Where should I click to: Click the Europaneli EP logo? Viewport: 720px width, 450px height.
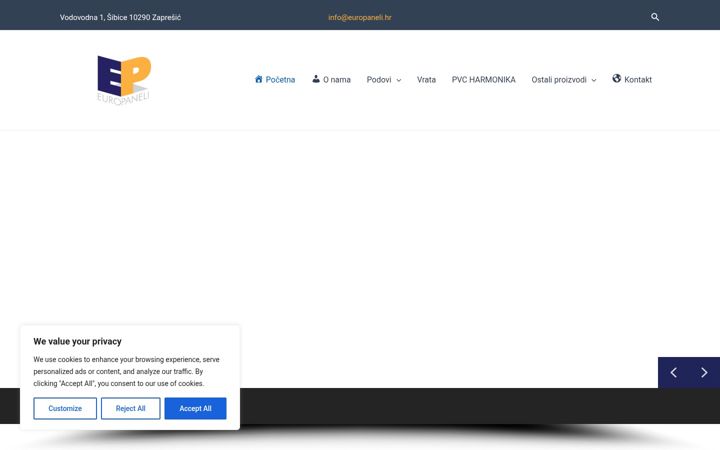click(124, 80)
